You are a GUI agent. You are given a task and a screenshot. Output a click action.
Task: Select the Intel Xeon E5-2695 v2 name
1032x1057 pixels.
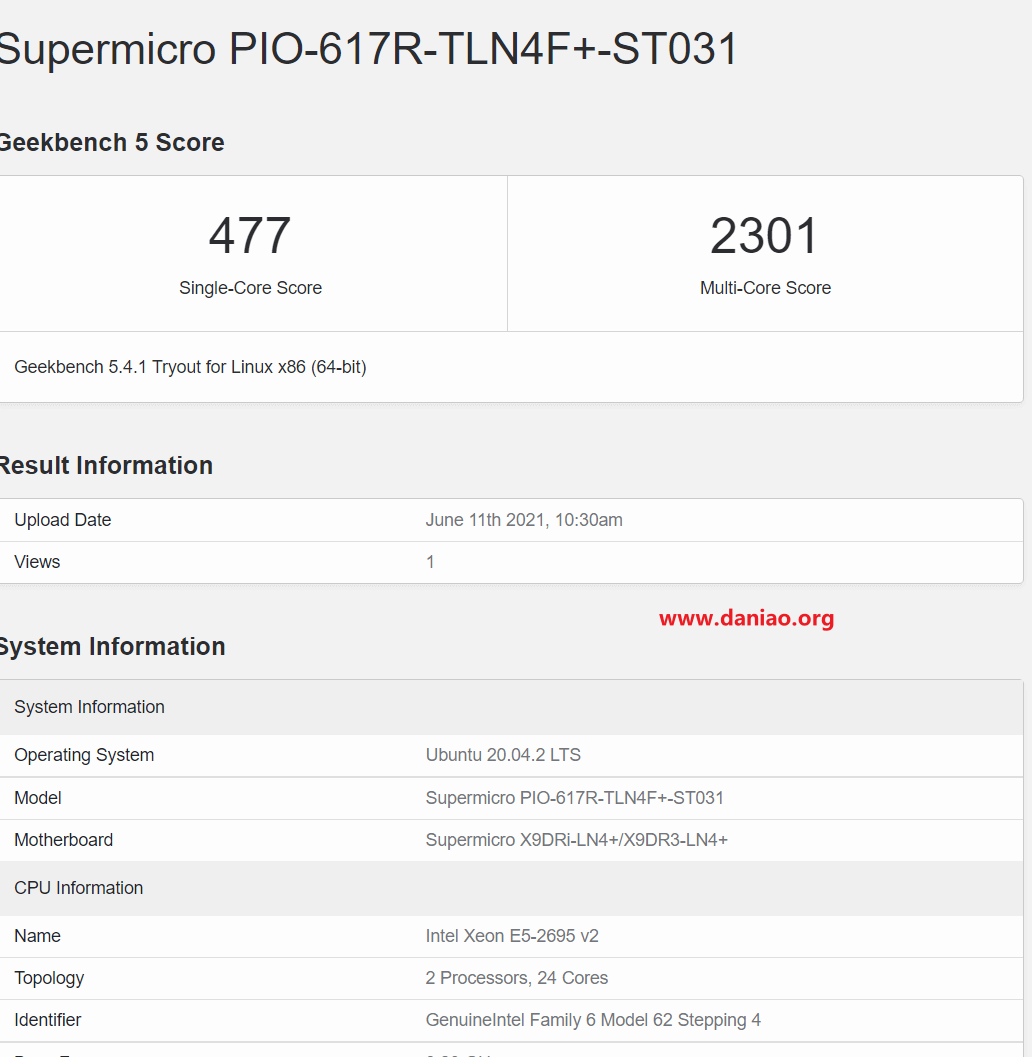(512, 936)
